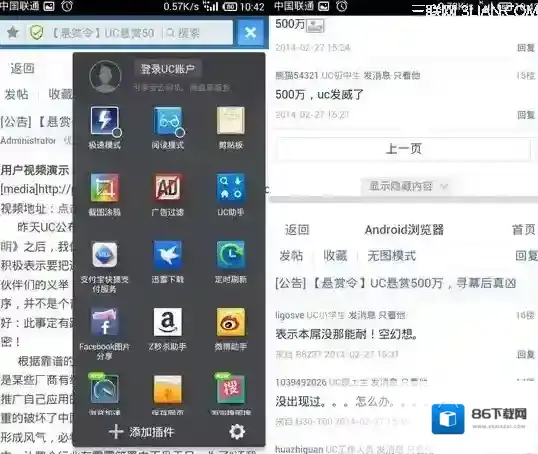Image resolution: width=538 pixels, height=454 pixels.
Task: Click 回复 beside the 2014-02-27 15:24 timestamp
Action: [526, 48]
